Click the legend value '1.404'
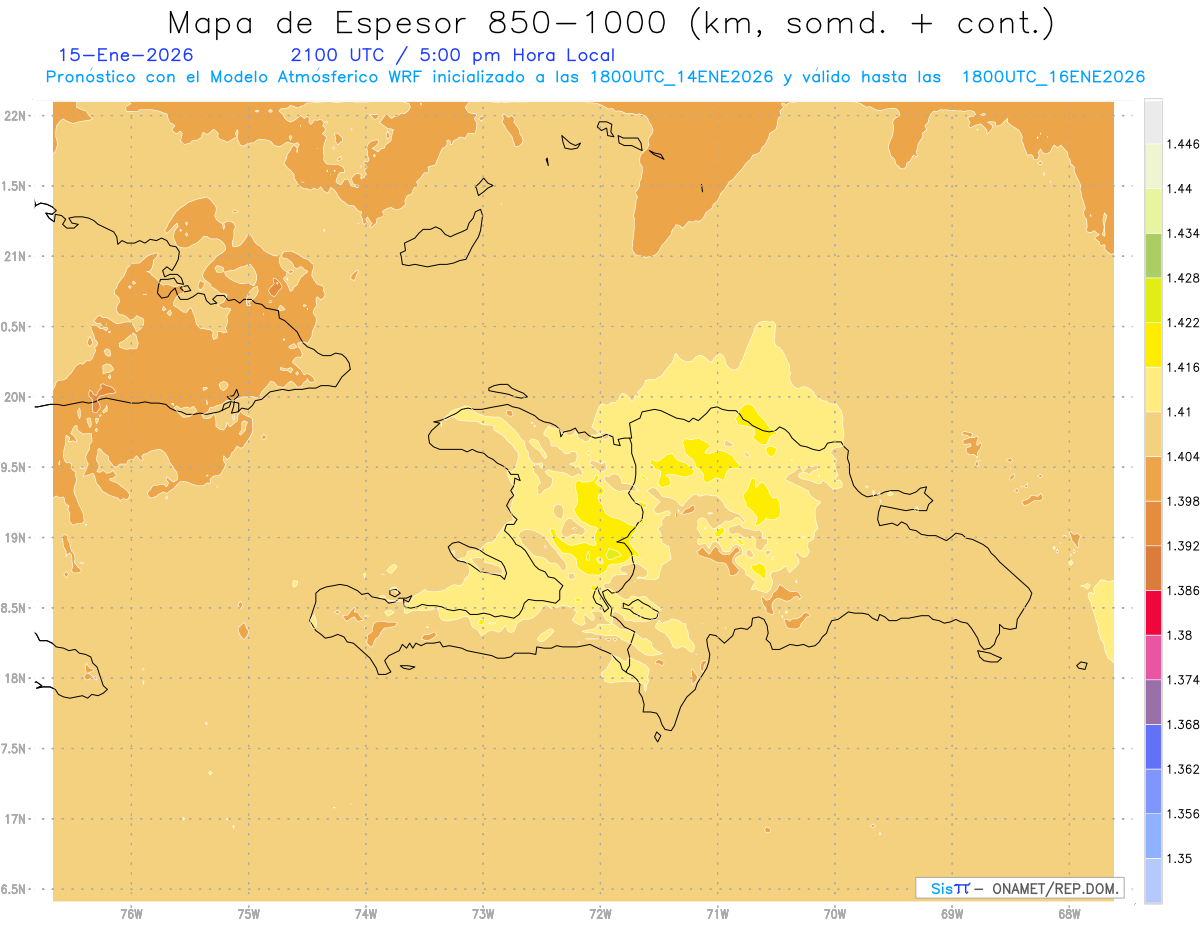The image size is (1200, 927). (x=1183, y=456)
